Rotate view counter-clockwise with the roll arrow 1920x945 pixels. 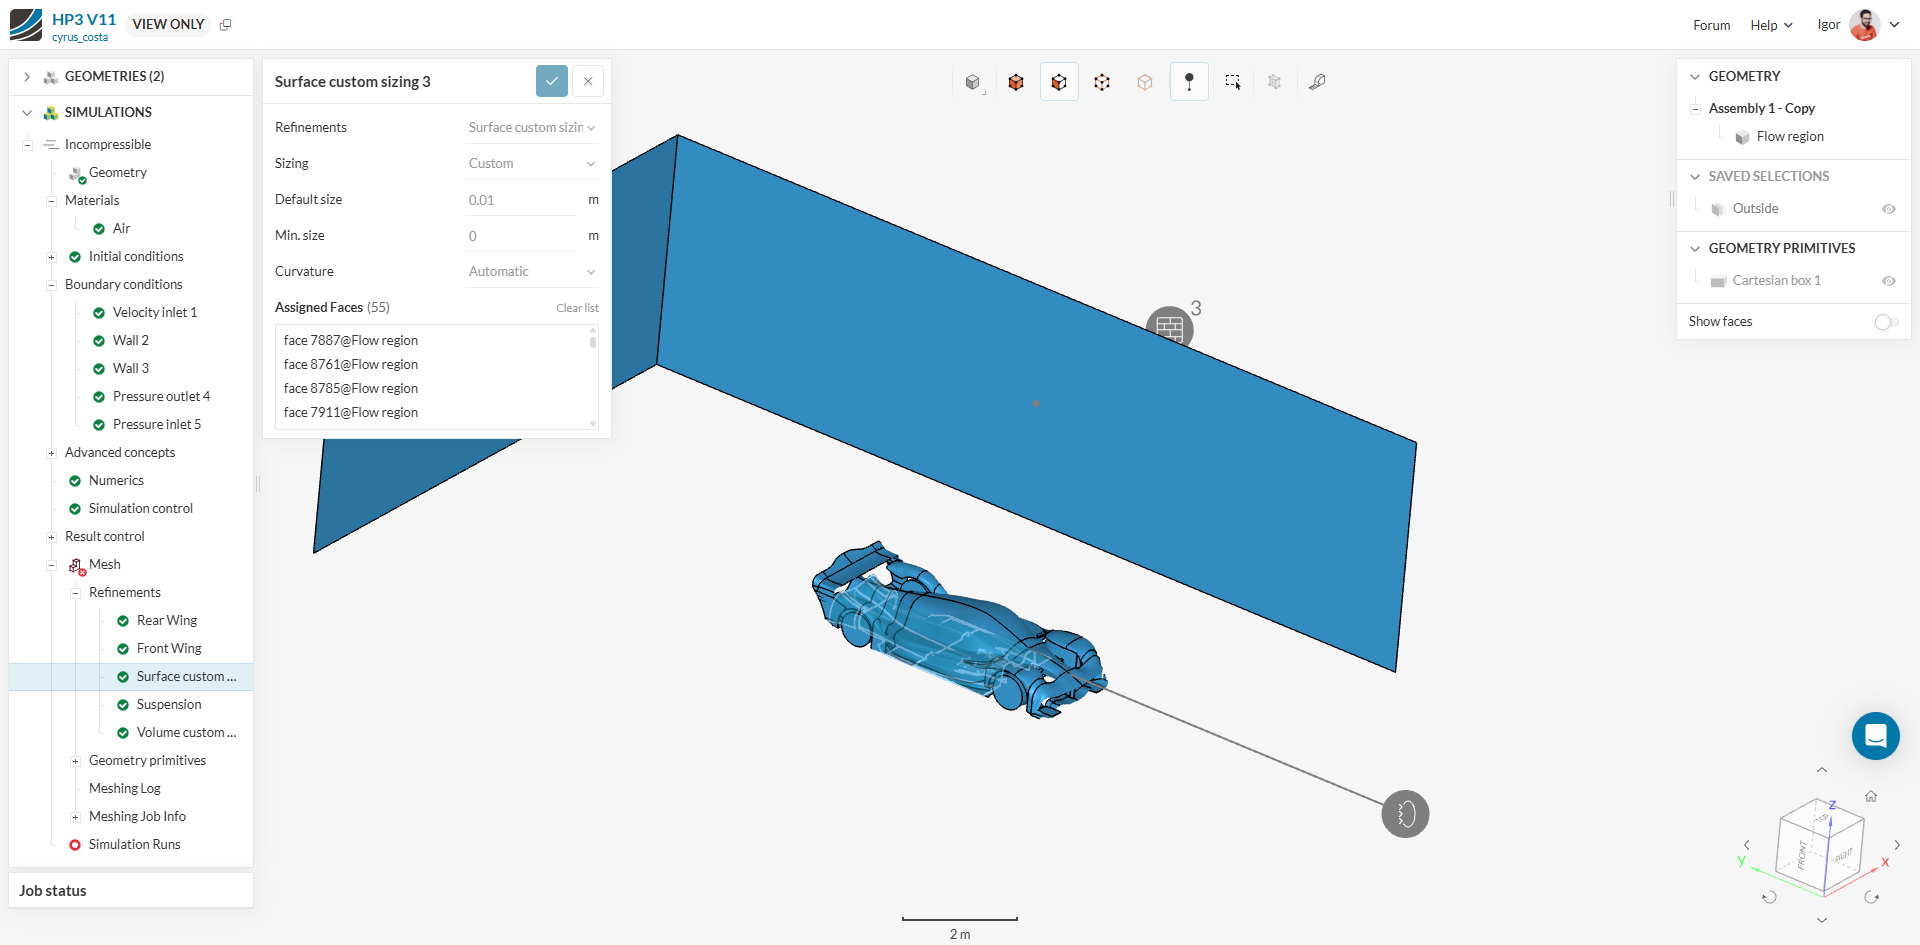click(1769, 897)
